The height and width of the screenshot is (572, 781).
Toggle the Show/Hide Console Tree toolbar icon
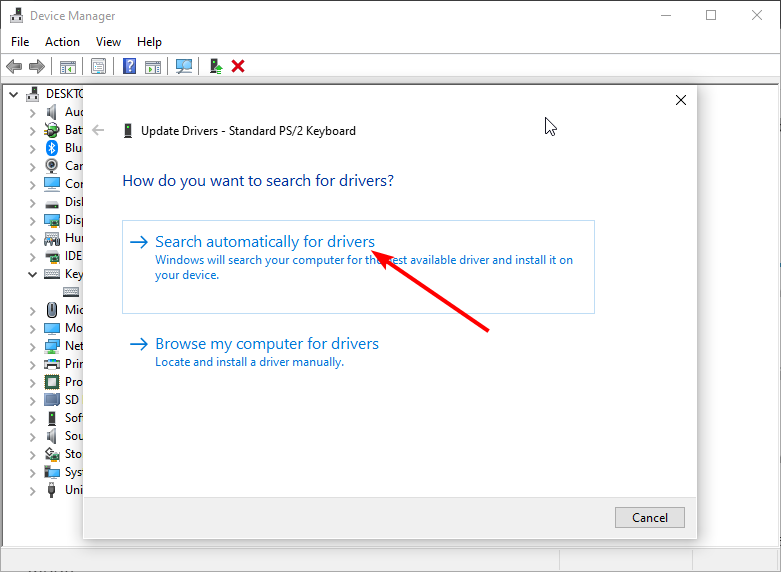pos(68,66)
